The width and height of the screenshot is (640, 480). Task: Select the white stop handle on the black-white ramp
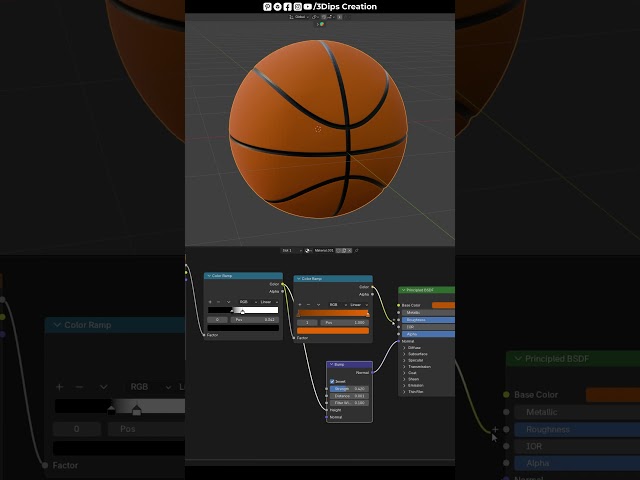(x=242, y=312)
